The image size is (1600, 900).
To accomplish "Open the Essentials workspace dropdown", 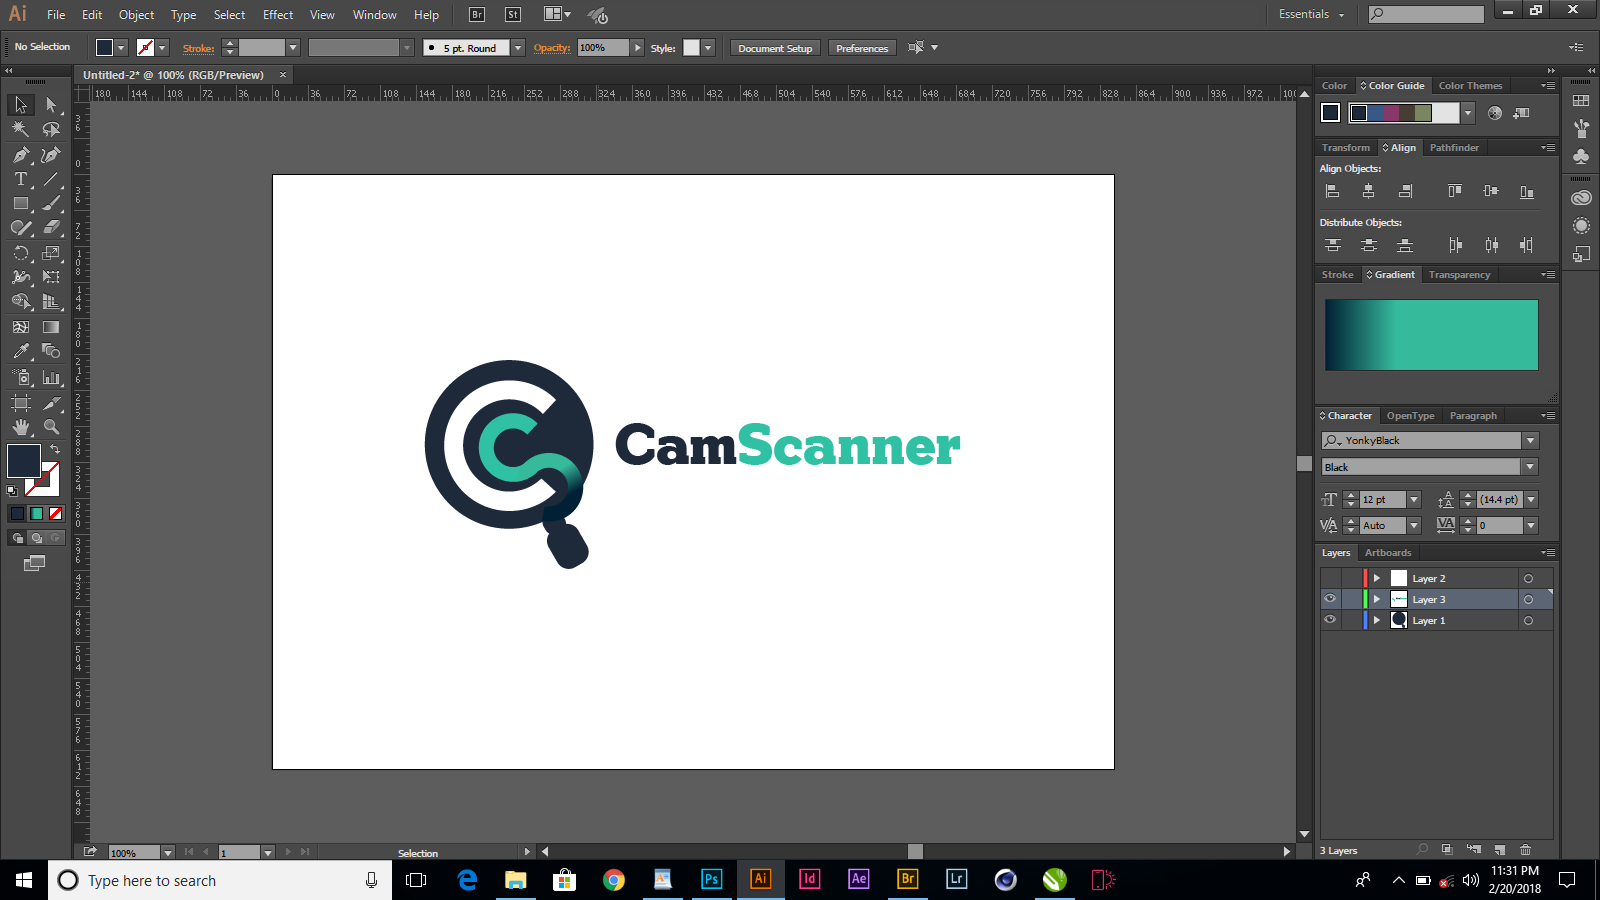I will [x=1312, y=14].
